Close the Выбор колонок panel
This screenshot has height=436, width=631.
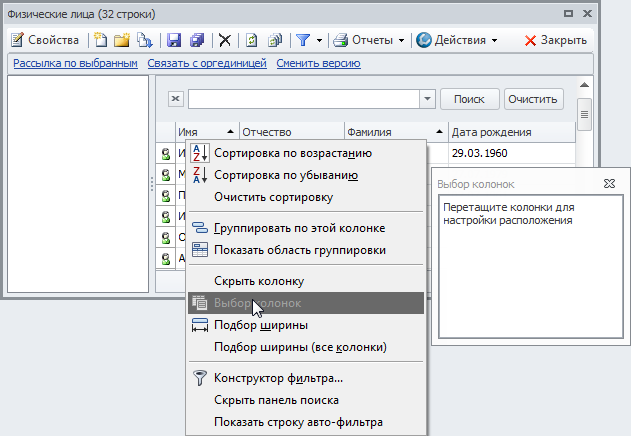[x=609, y=185]
